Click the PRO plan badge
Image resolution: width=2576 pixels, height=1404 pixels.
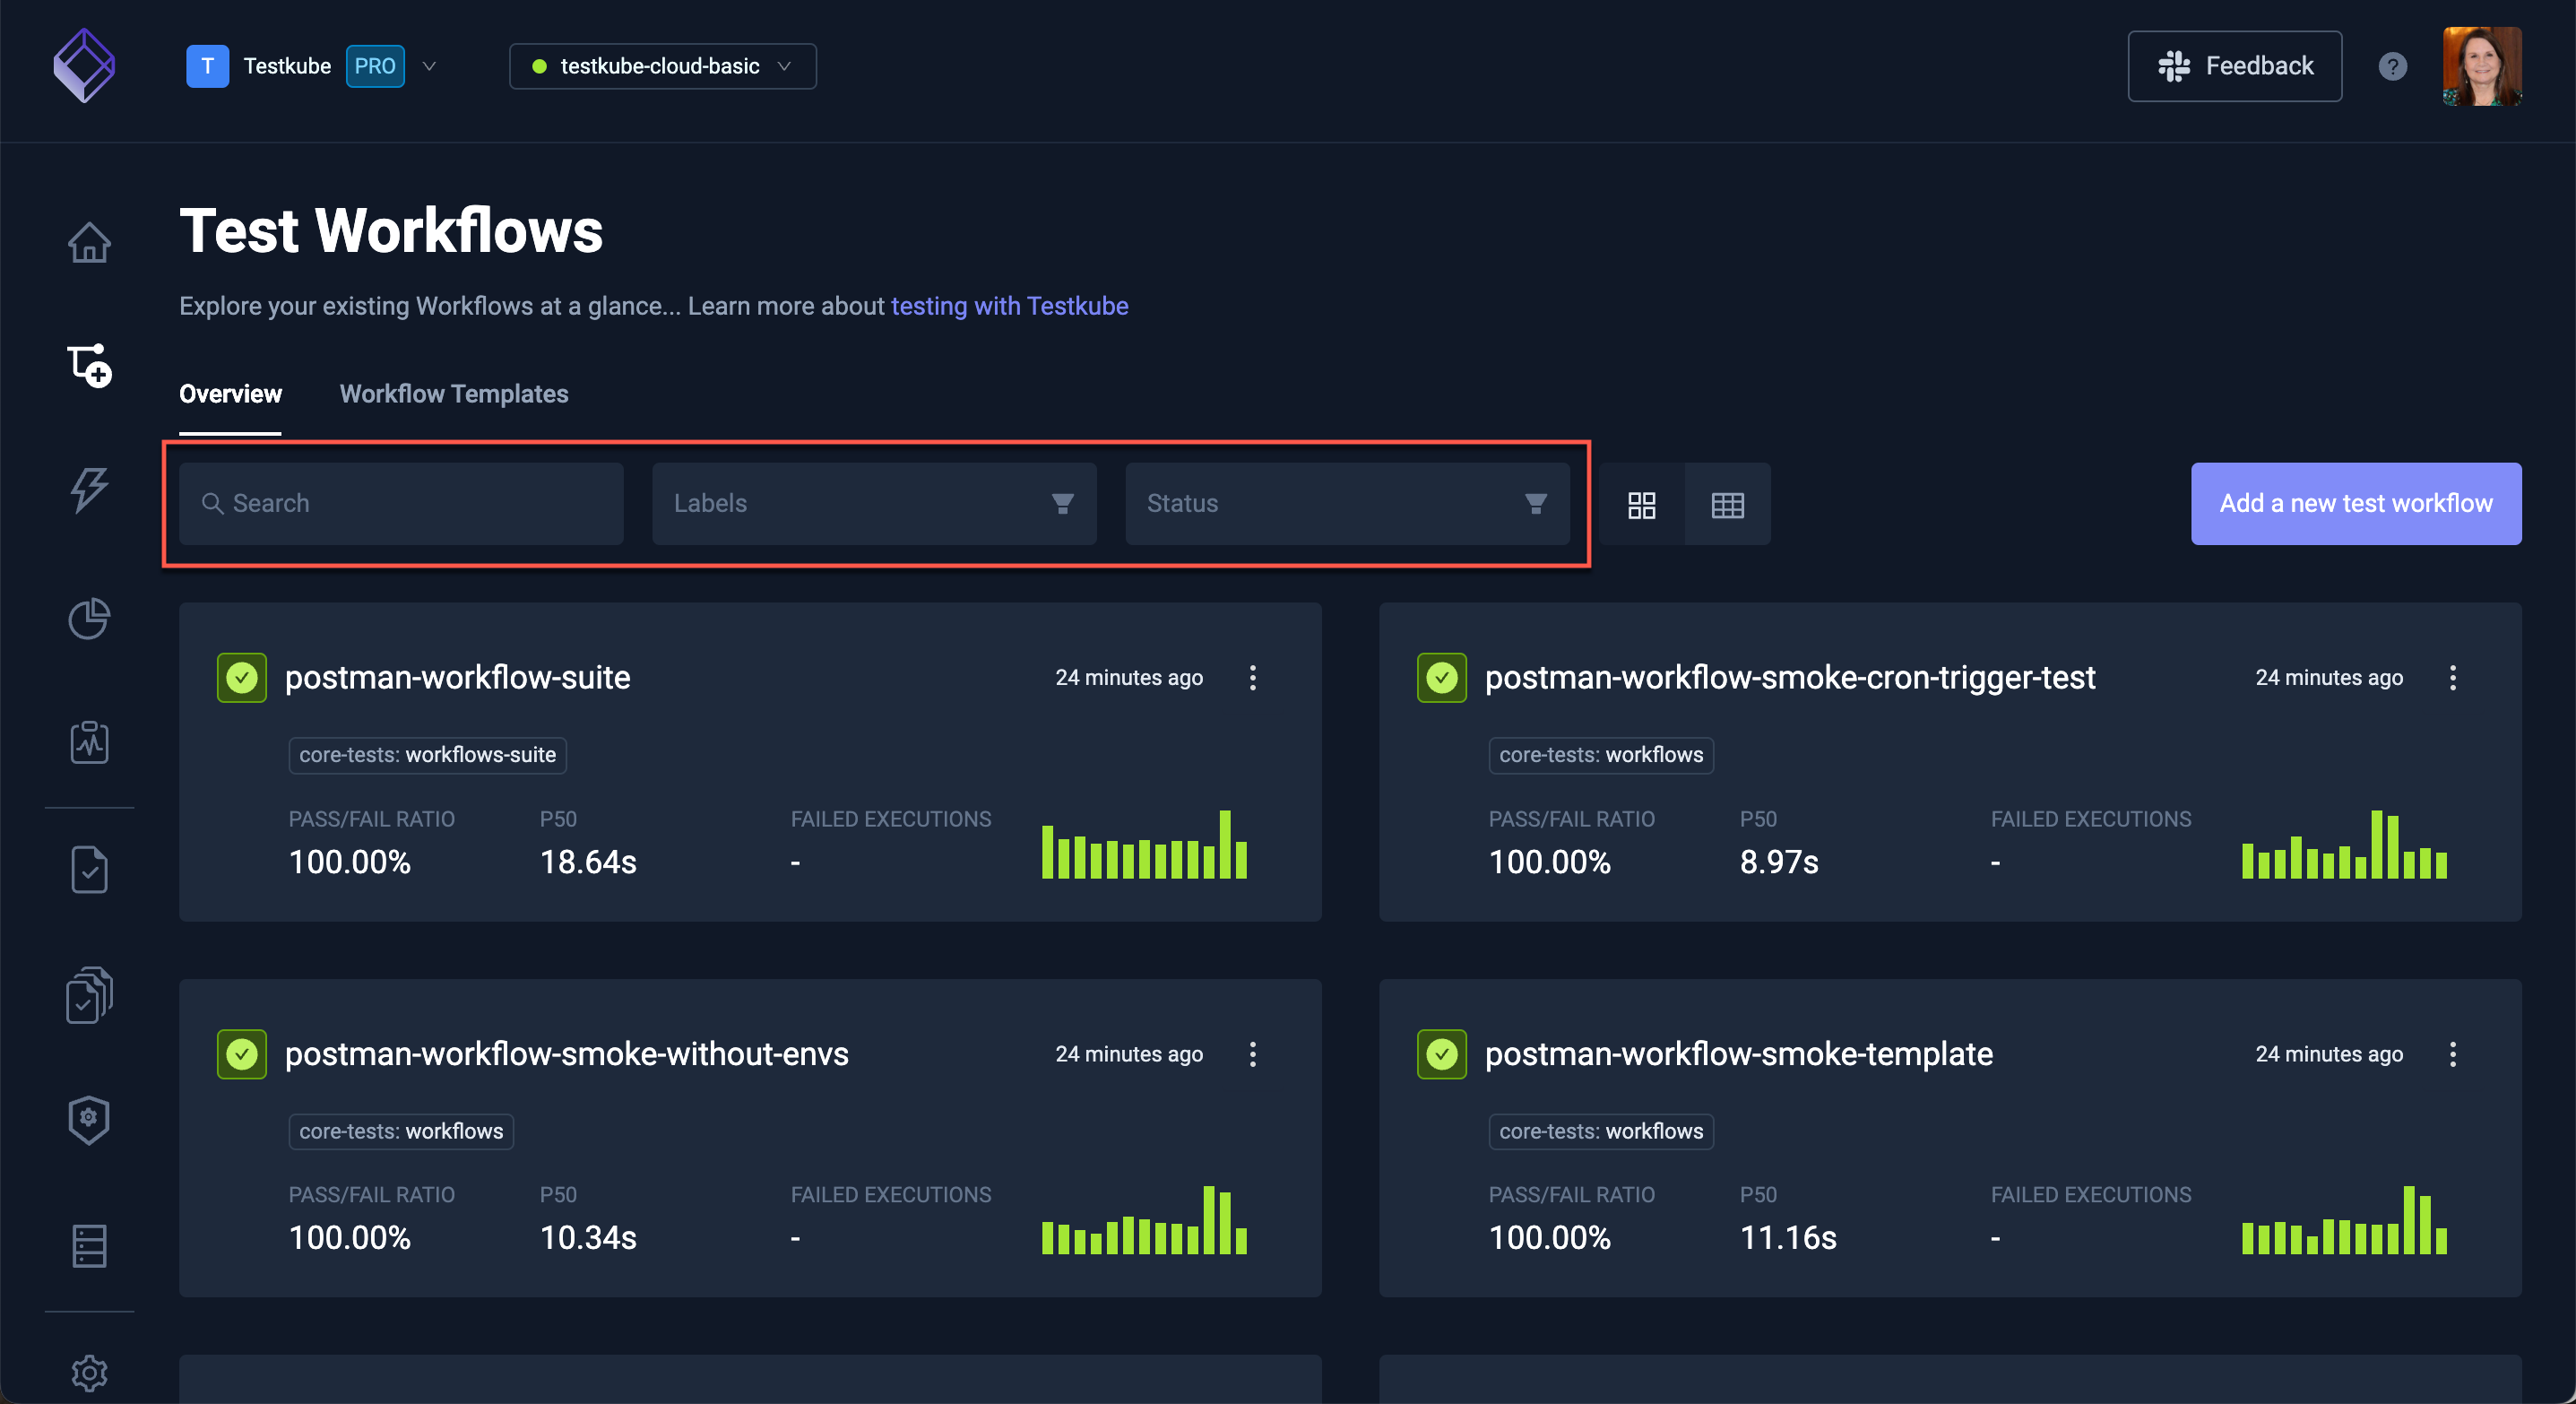[x=375, y=66]
